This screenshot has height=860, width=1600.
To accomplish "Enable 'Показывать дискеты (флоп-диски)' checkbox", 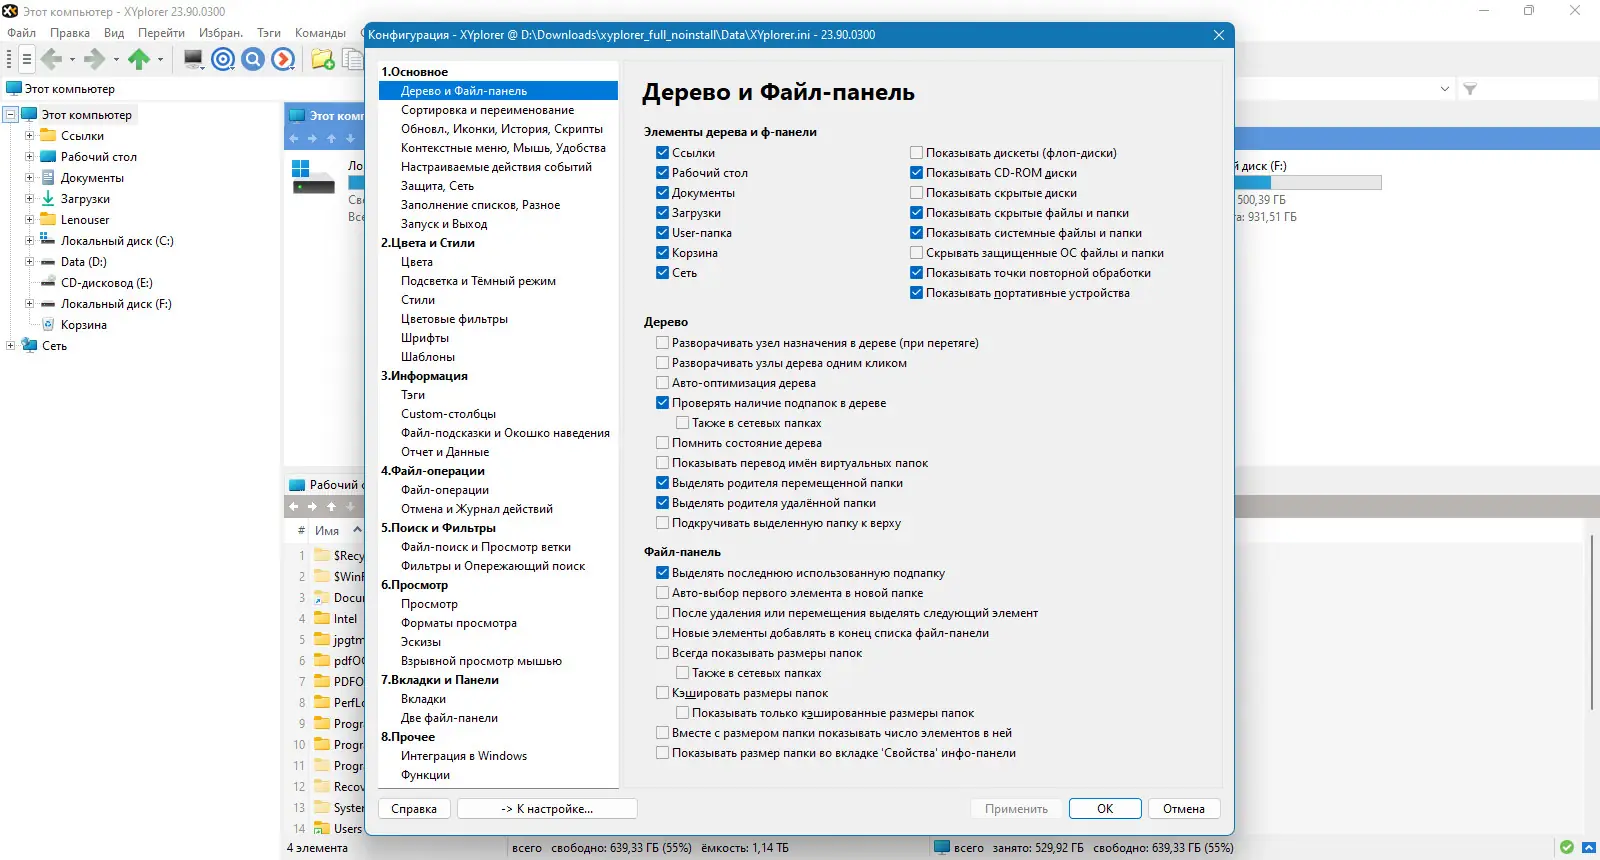I will [916, 153].
